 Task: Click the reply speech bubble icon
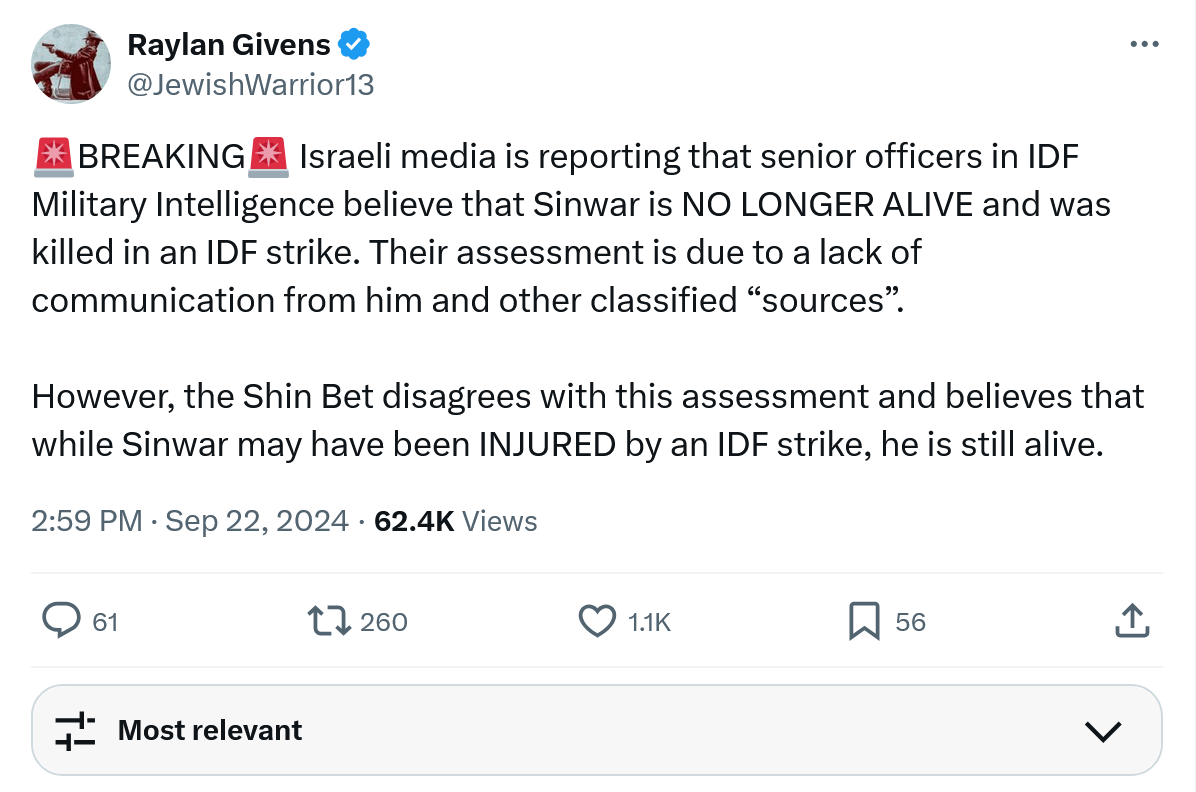(x=62, y=621)
